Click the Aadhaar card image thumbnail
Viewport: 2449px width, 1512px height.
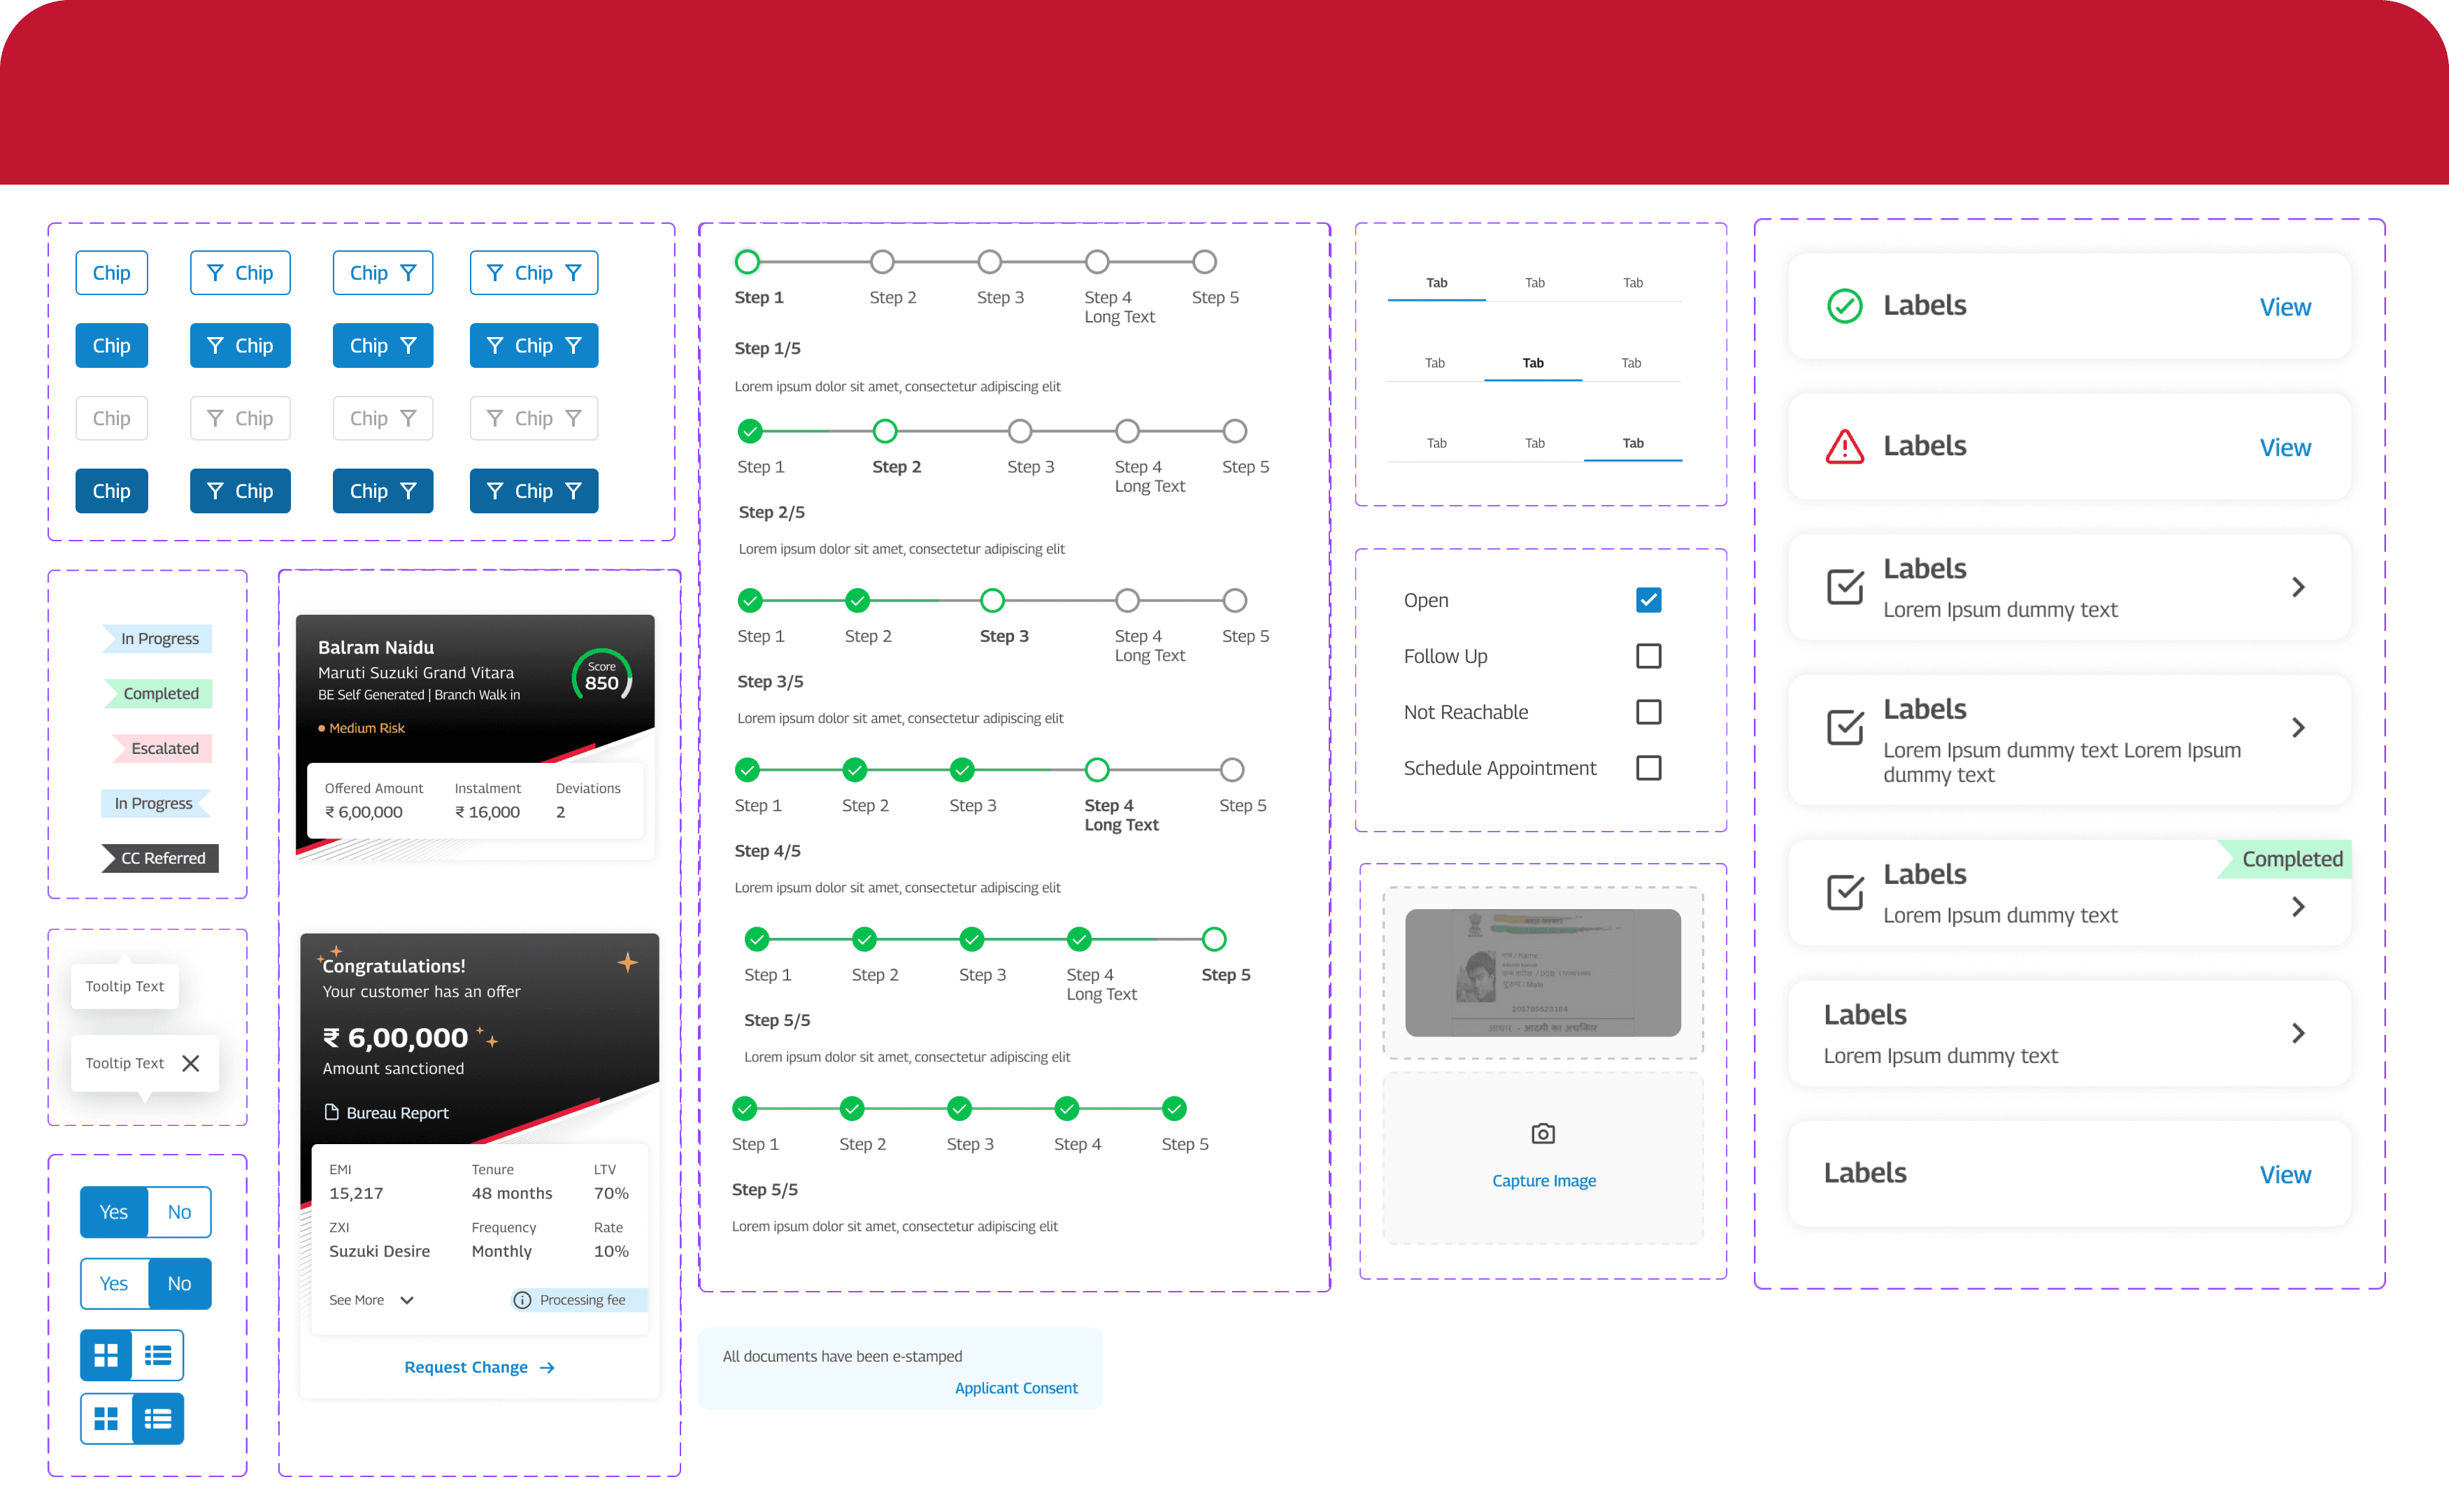tap(1542, 972)
